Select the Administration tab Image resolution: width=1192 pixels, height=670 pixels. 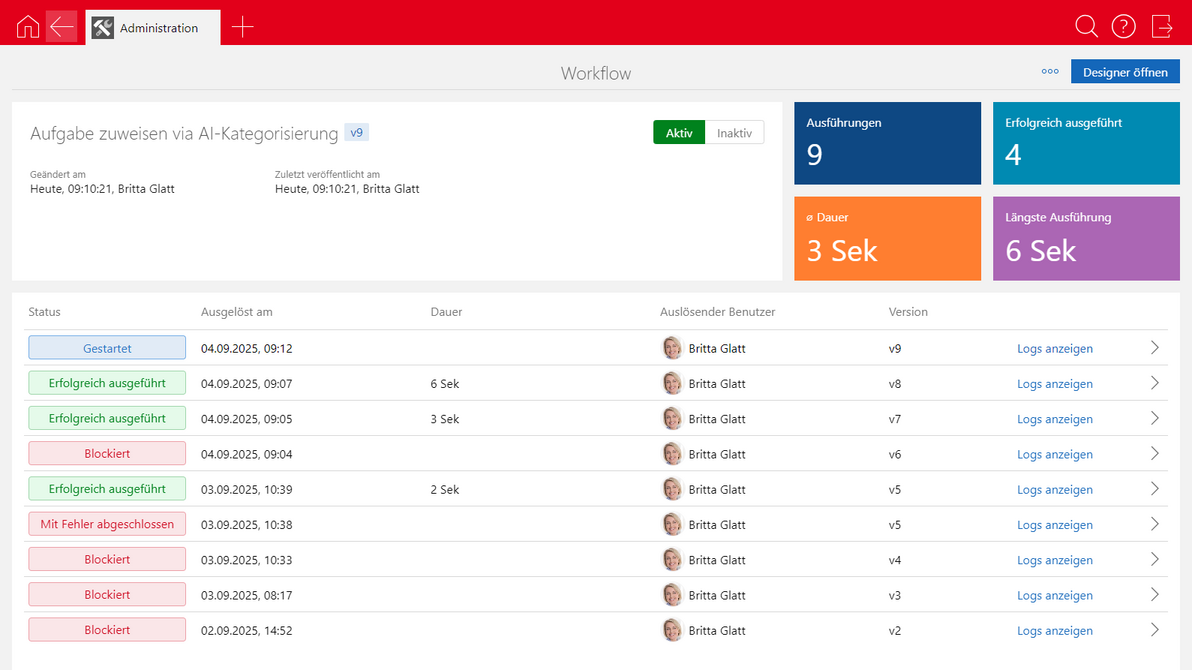tap(158, 28)
